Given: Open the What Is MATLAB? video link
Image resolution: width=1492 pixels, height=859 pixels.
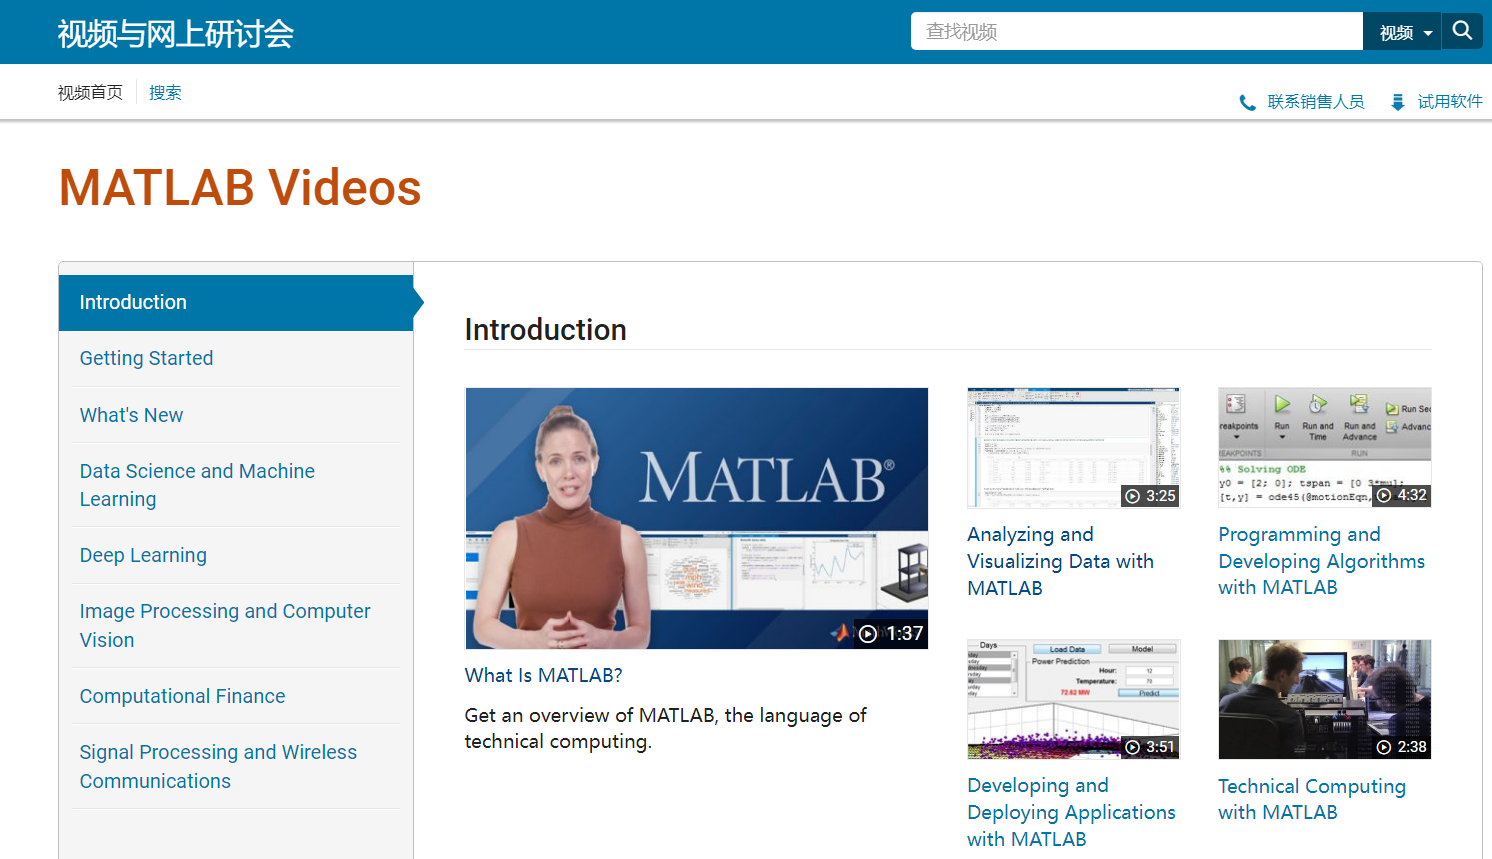Looking at the screenshot, I should coord(542,675).
